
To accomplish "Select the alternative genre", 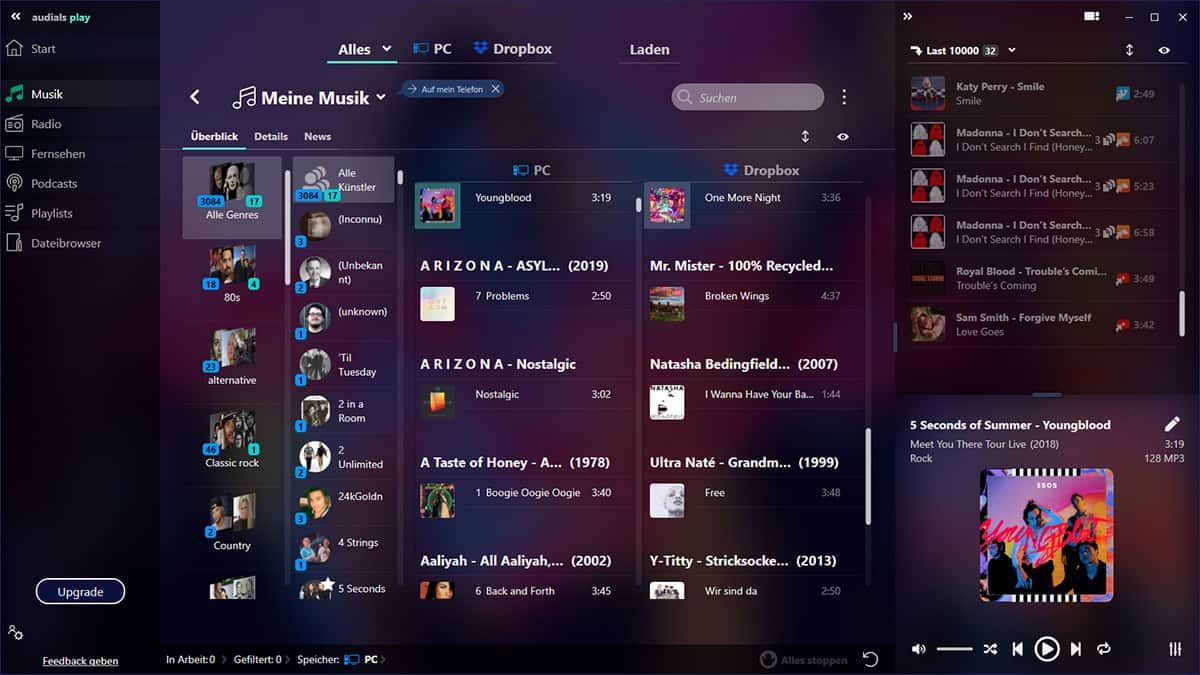I will point(232,358).
